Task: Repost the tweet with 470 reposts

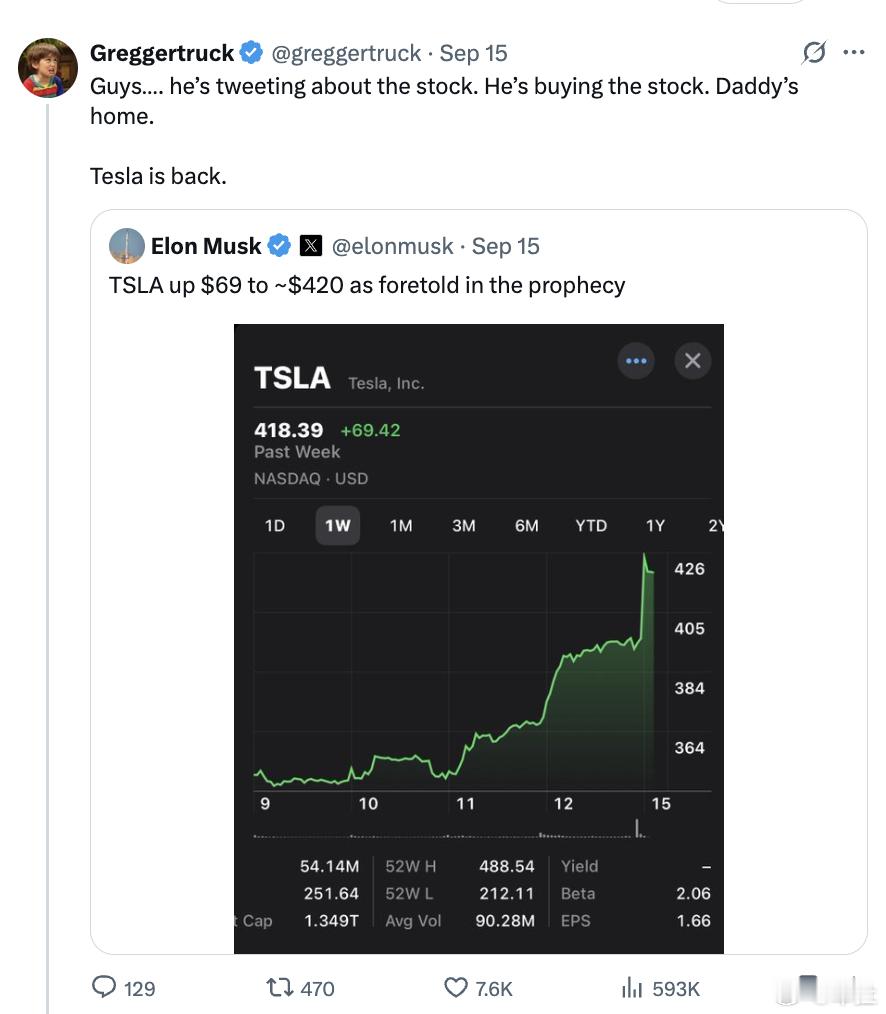Action: (279, 987)
